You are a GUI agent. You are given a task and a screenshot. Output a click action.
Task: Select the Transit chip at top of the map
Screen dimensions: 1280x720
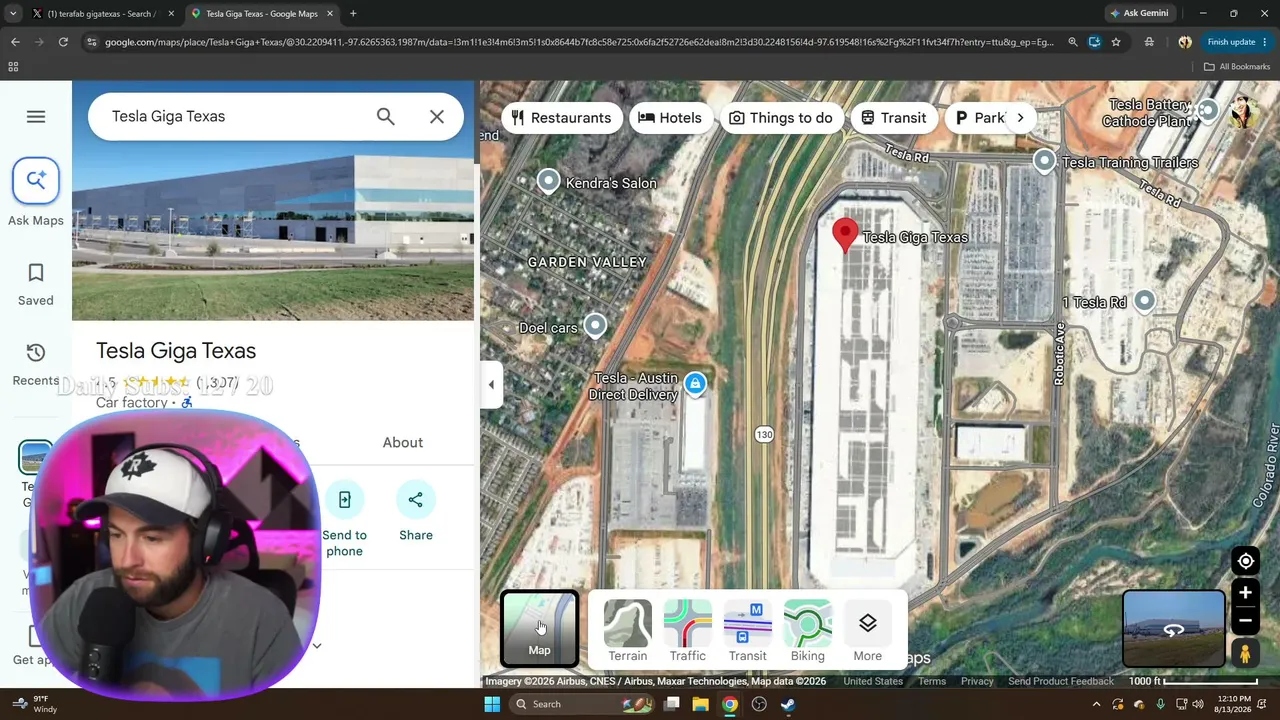[x=893, y=118]
